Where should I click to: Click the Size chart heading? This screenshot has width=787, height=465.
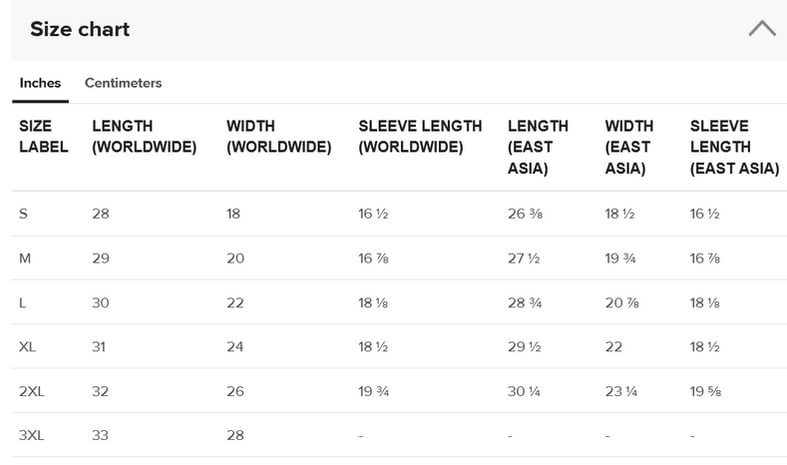point(80,29)
